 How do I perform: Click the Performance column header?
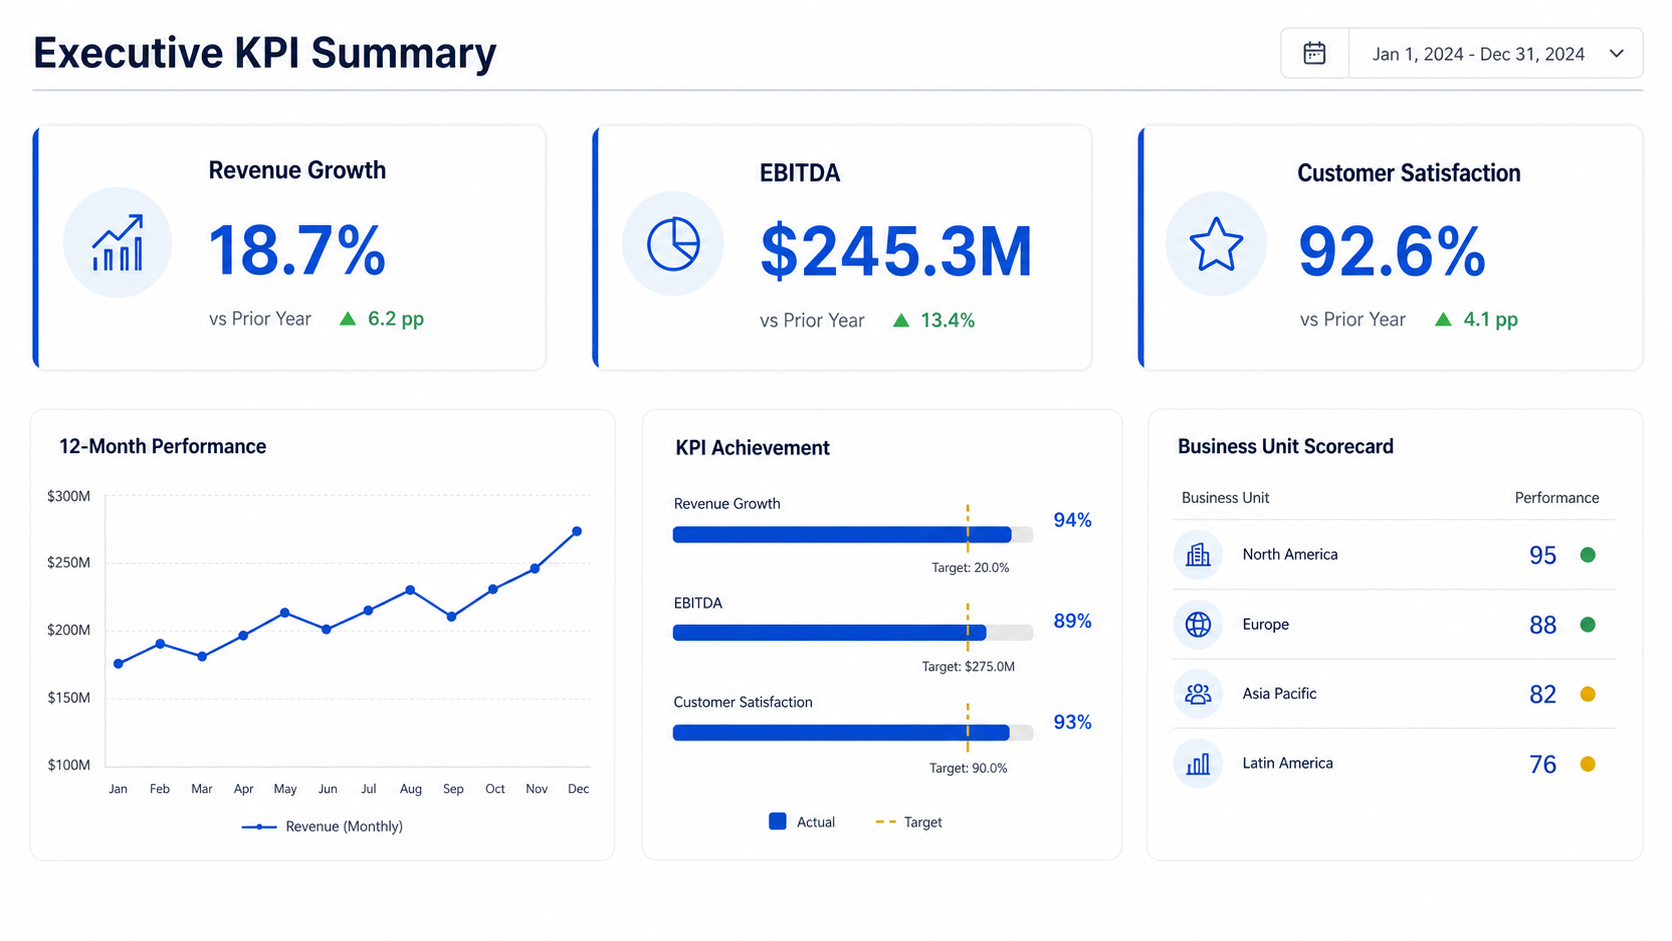[1556, 497]
